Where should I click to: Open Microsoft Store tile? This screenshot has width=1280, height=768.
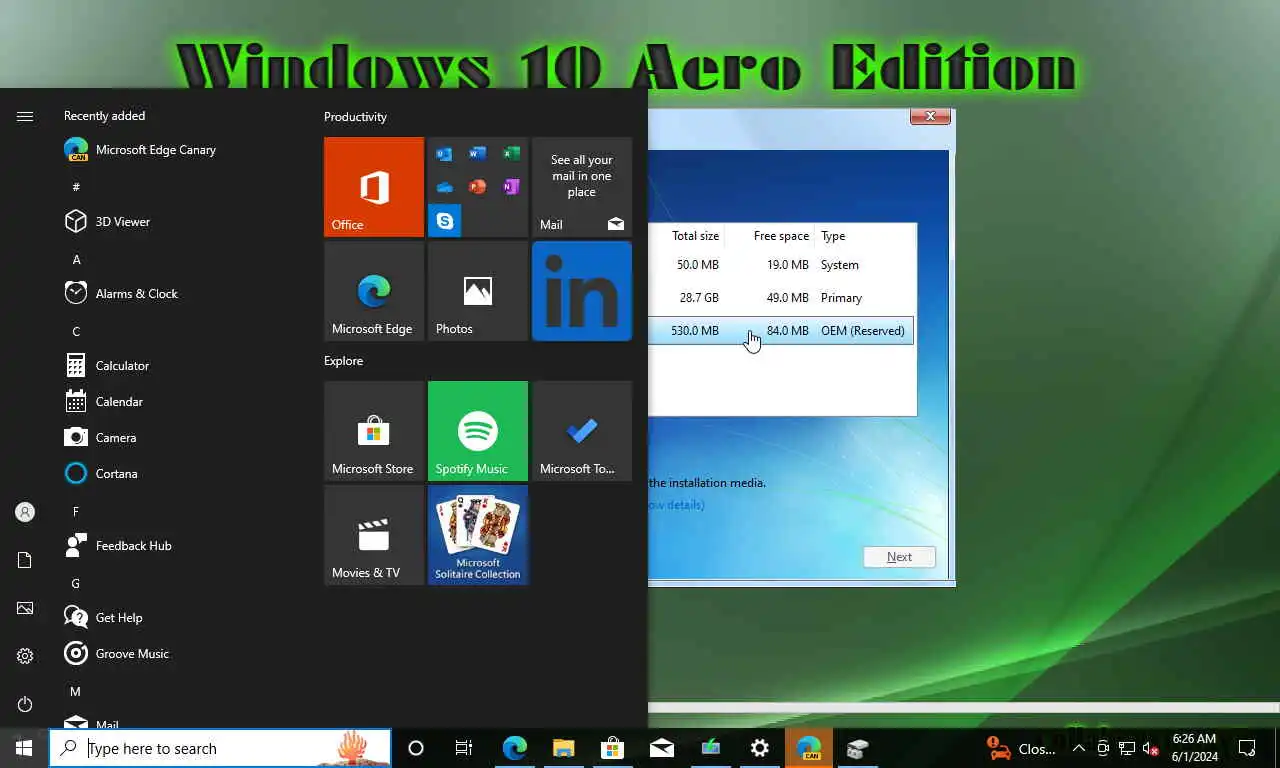pyautogui.click(x=374, y=431)
